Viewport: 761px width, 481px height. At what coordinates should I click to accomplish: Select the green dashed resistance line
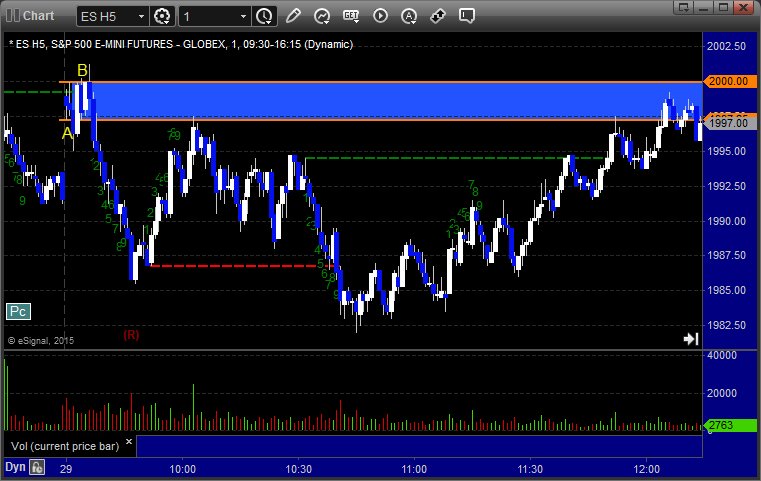(455, 158)
